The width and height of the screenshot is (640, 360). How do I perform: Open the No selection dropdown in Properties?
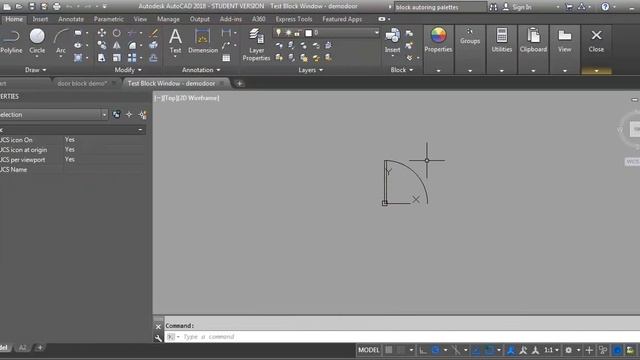(104, 115)
